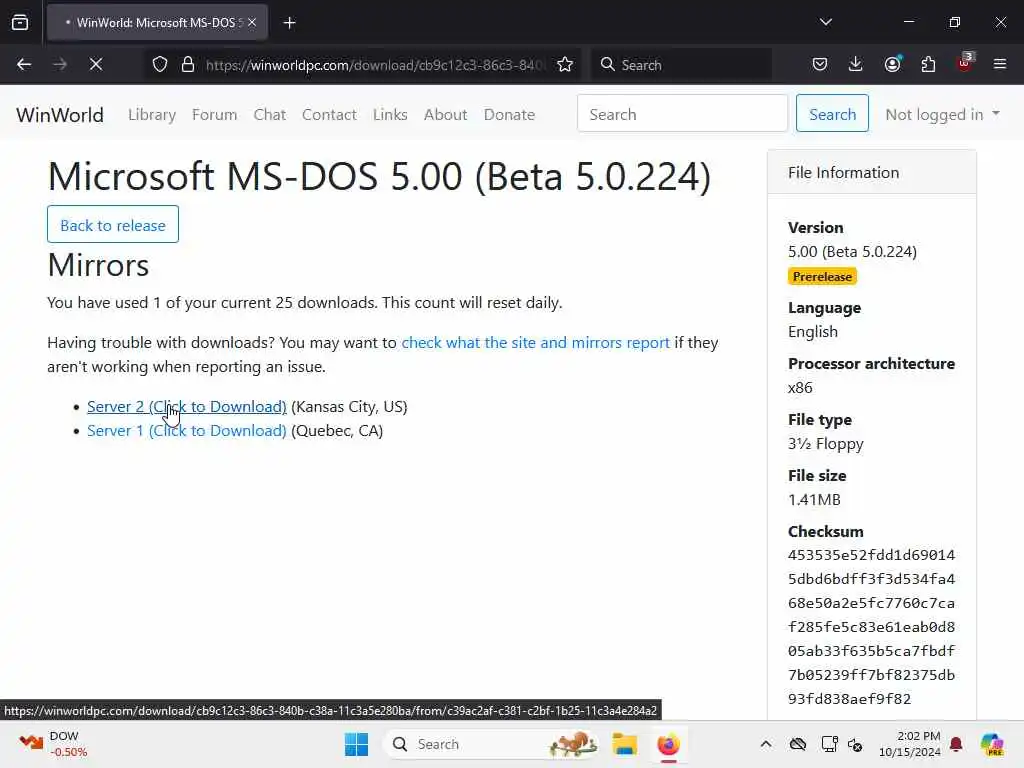Viewport: 1024px width, 768px height.
Task: Launch Copilot preview from taskbar
Action: point(992,744)
